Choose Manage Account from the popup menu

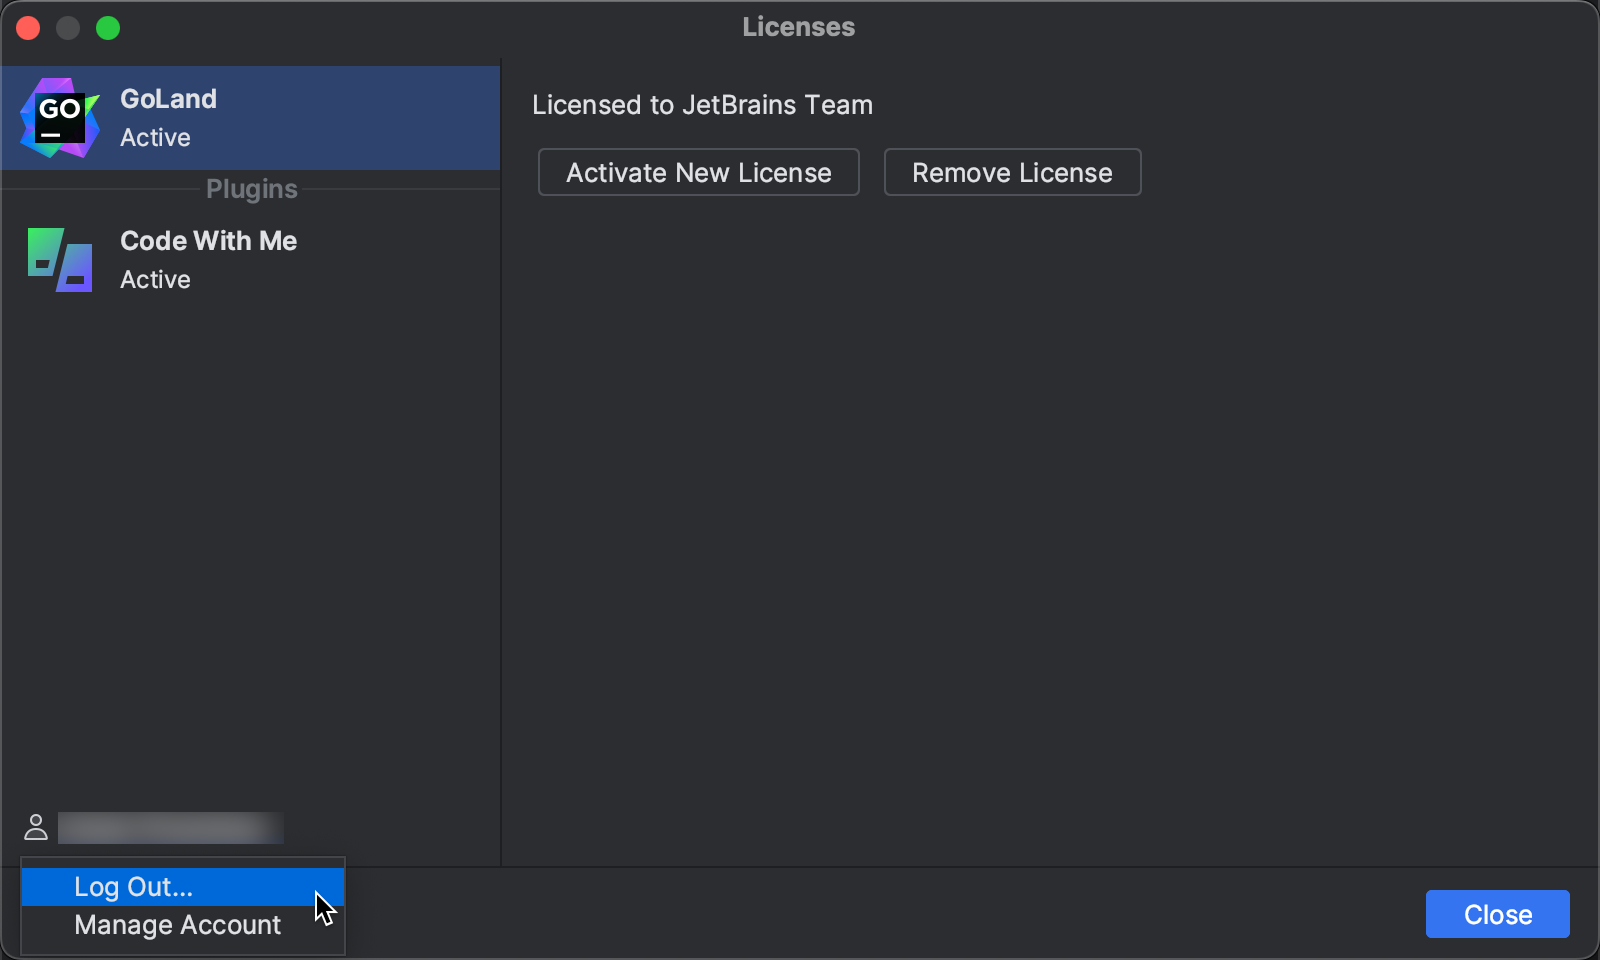coord(177,925)
